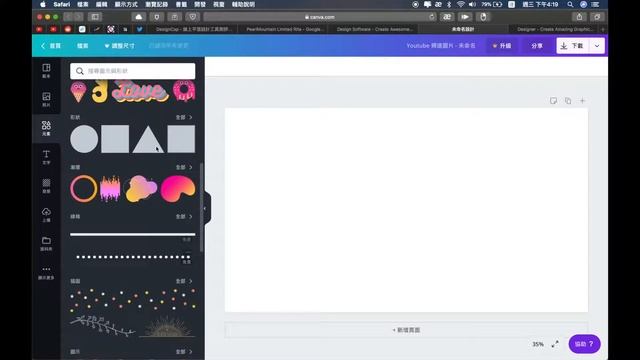Click Add new page (新增頁面) bar

[x=406, y=330]
